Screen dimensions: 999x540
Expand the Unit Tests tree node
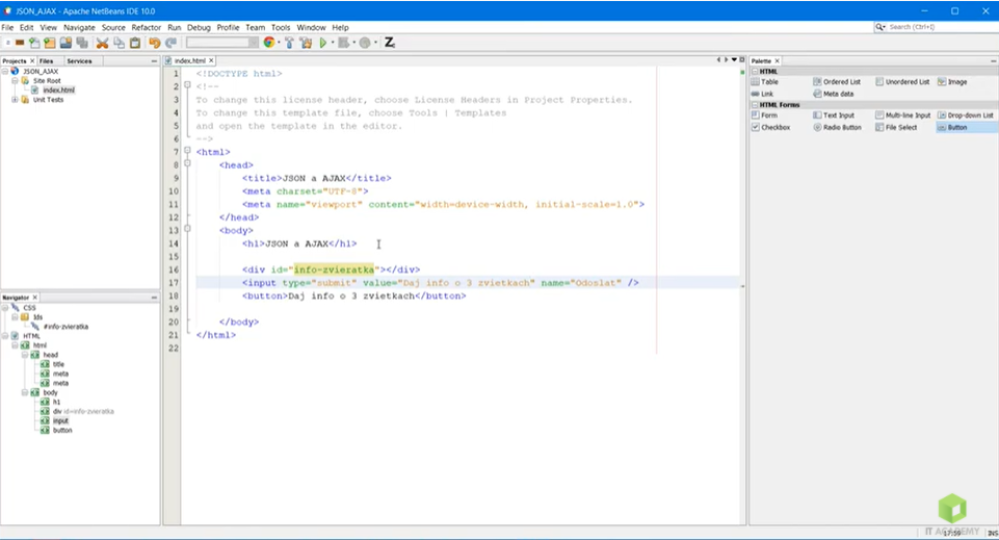tap(14, 100)
